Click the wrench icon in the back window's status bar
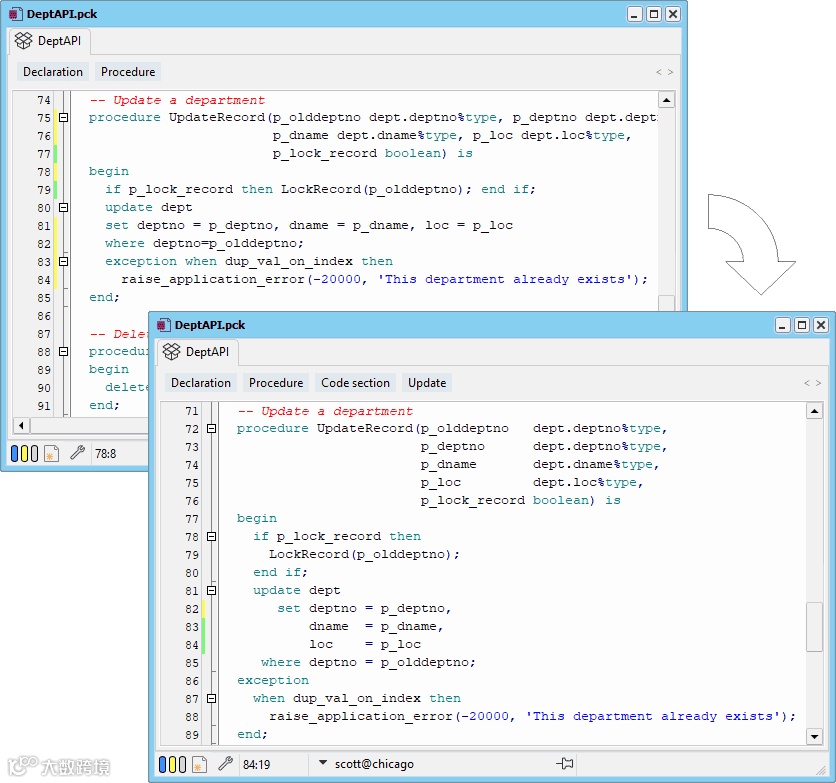836x783 pixels. (77, 454)
